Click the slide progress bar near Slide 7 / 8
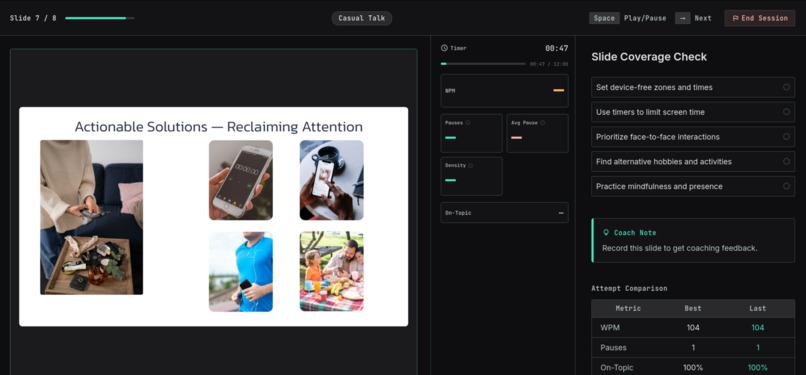Viewport: 806px width, 375px height. pos(100,18)
